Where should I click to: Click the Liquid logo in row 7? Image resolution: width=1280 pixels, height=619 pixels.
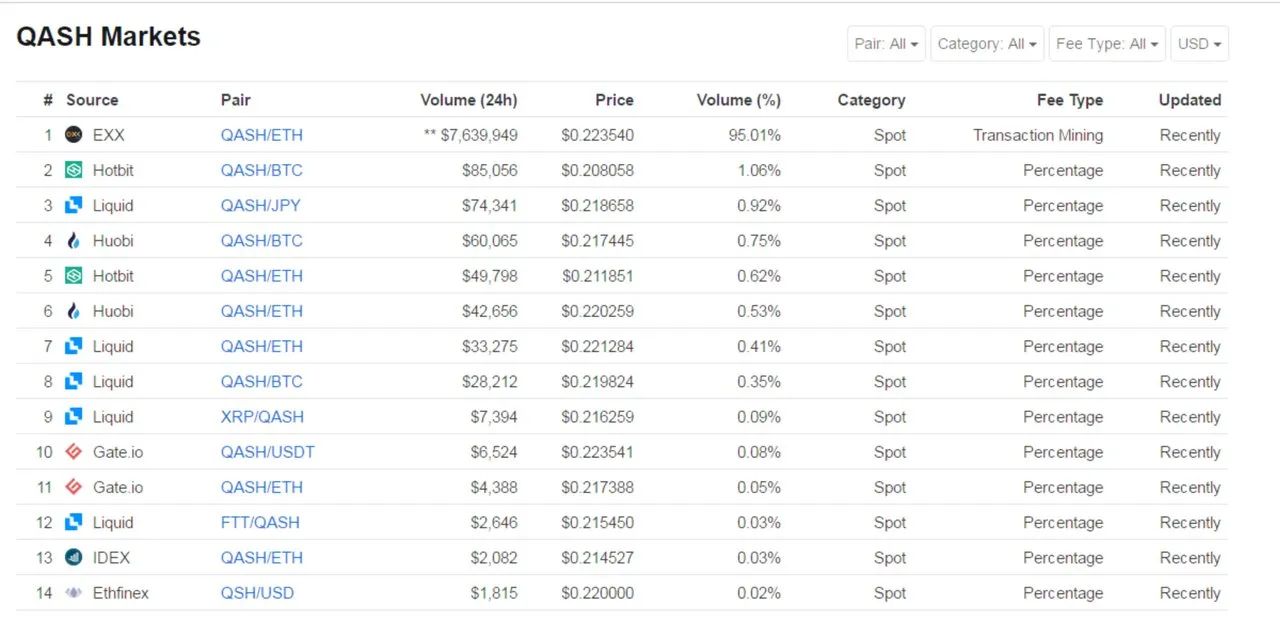click(73, 346)
